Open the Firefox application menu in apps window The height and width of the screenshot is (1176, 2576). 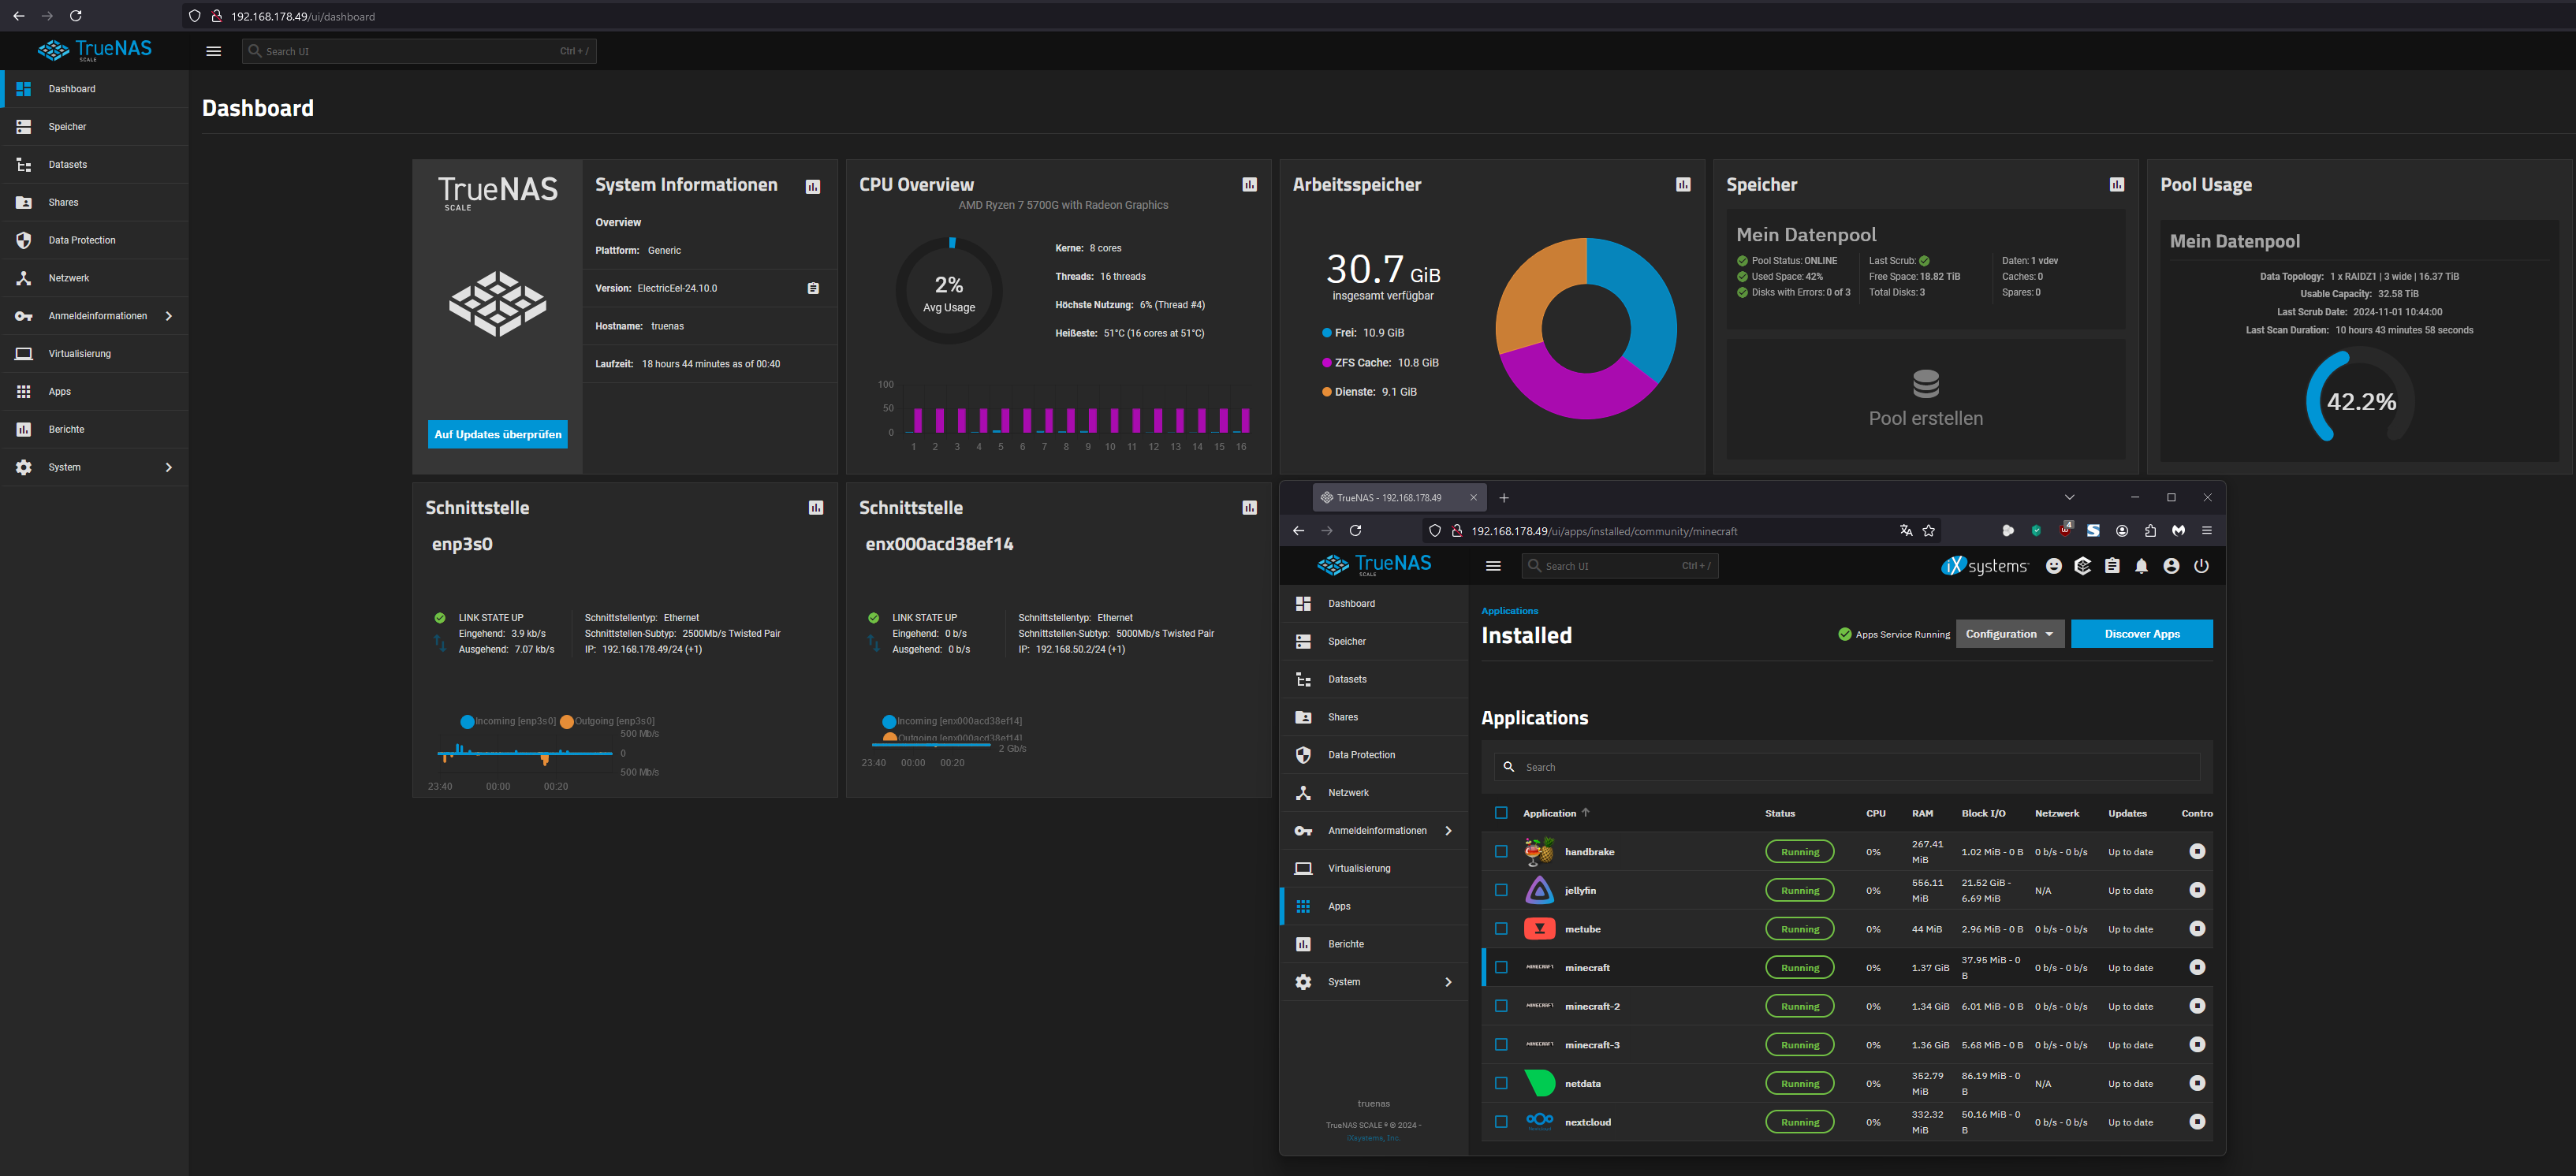pyautogui.click(x=2207, y=531)
